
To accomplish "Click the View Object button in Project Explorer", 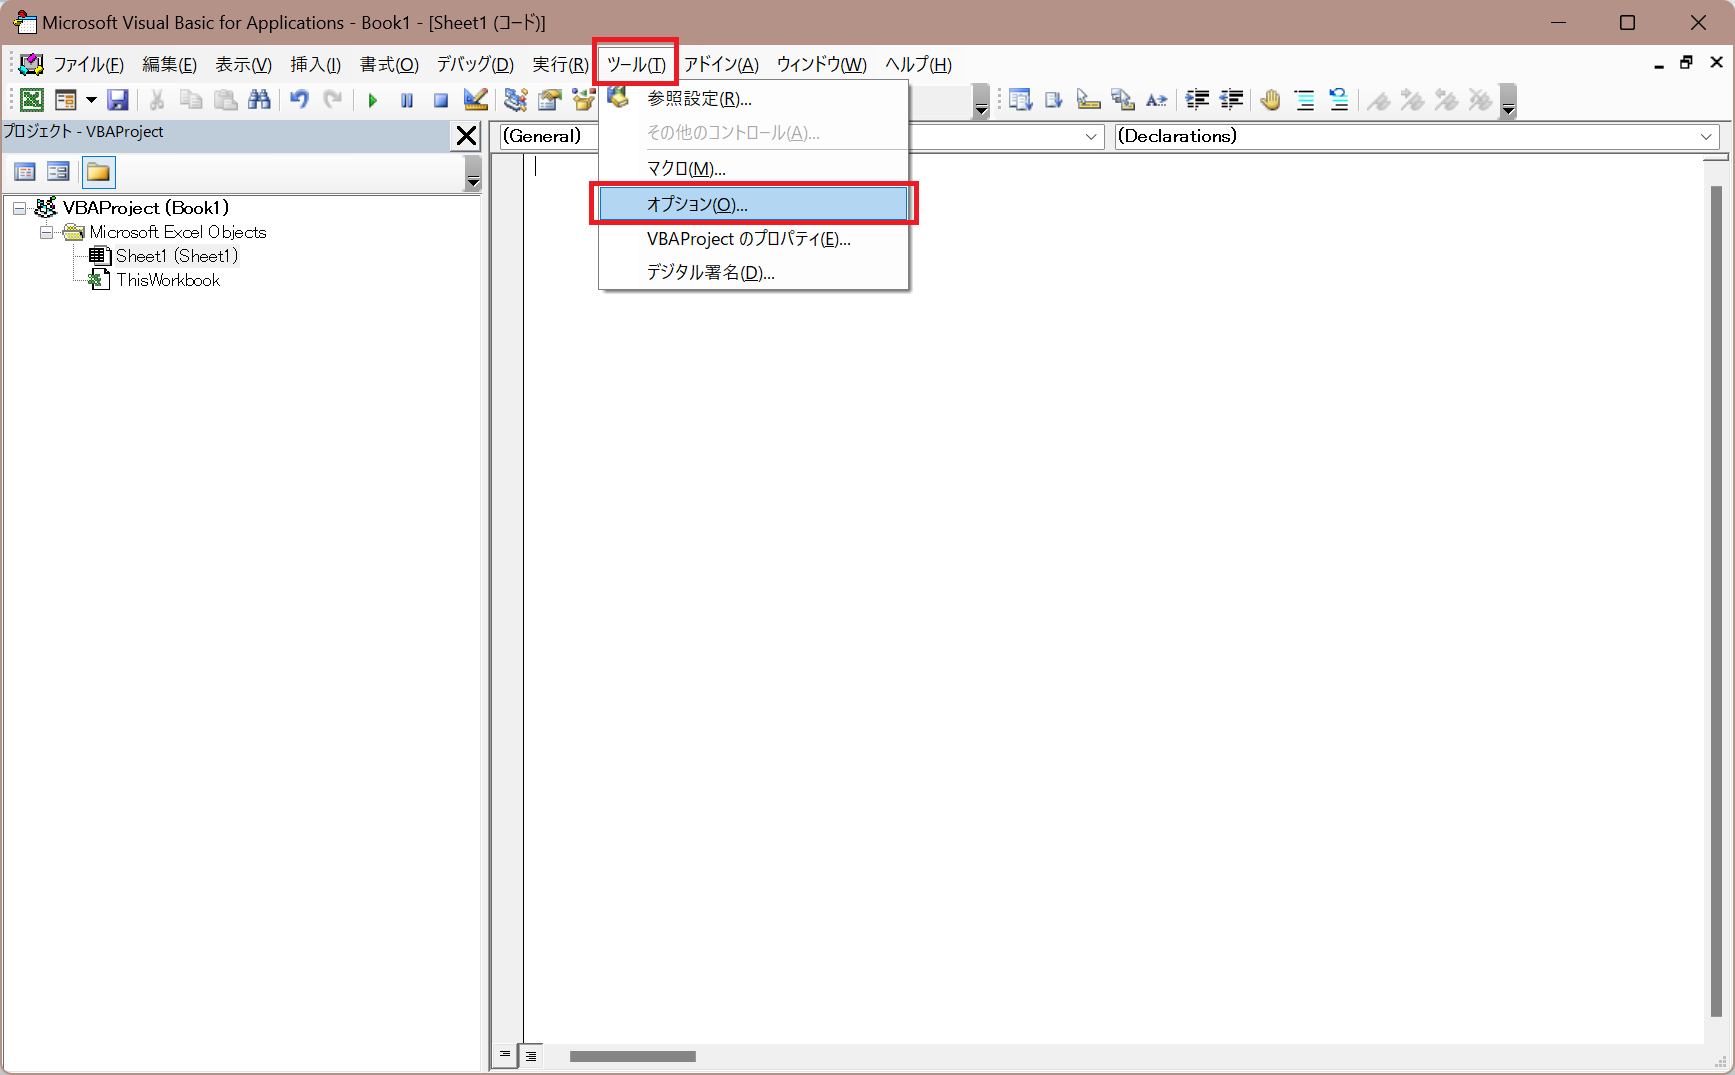I will click(58, 172).
